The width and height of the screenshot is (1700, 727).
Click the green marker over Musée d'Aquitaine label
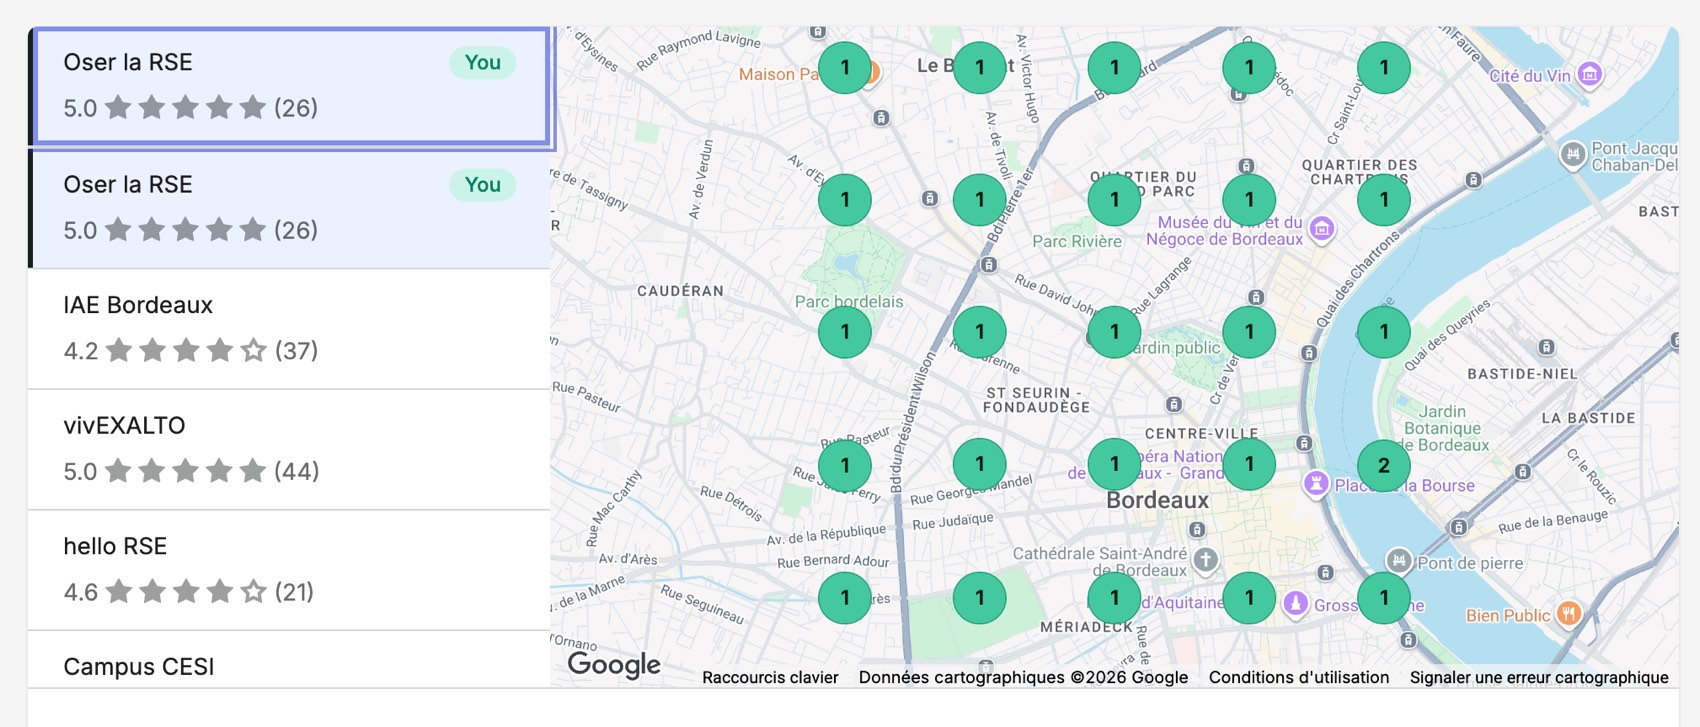point(1115,598)
